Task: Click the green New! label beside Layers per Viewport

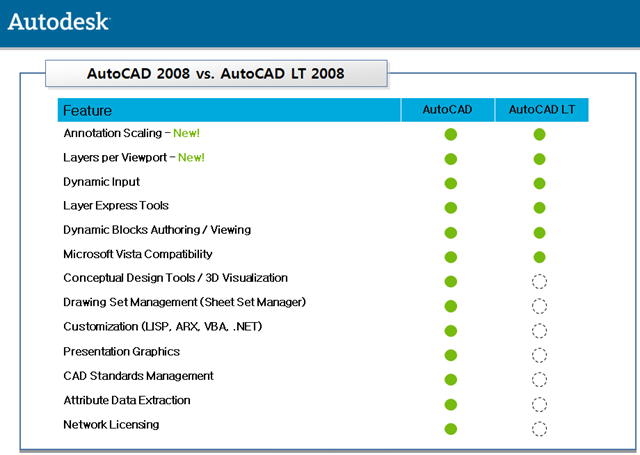Action: pyautogui.click(x=191, y=158)
